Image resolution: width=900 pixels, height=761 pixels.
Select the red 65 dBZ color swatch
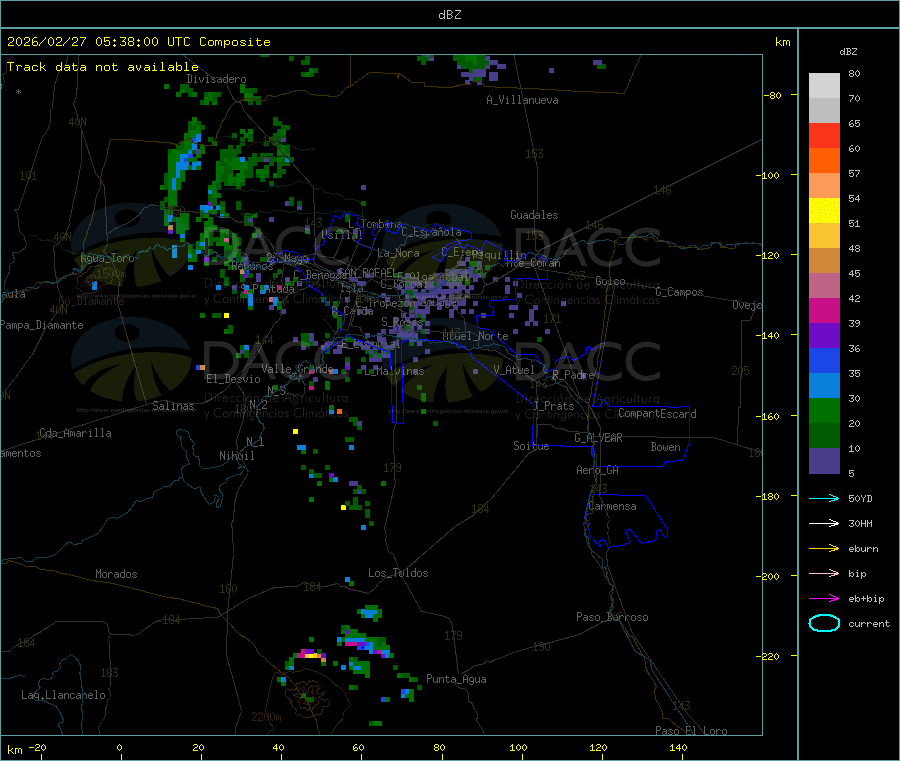(824, 135)
